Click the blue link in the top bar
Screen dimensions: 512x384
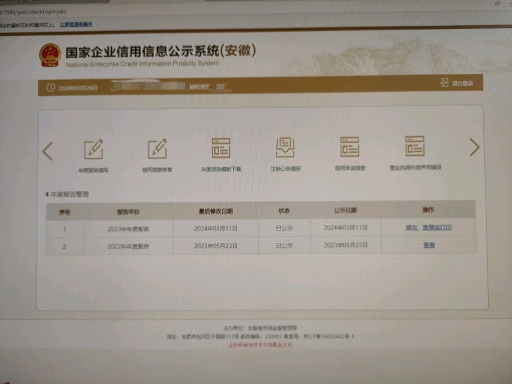[76, 24]
